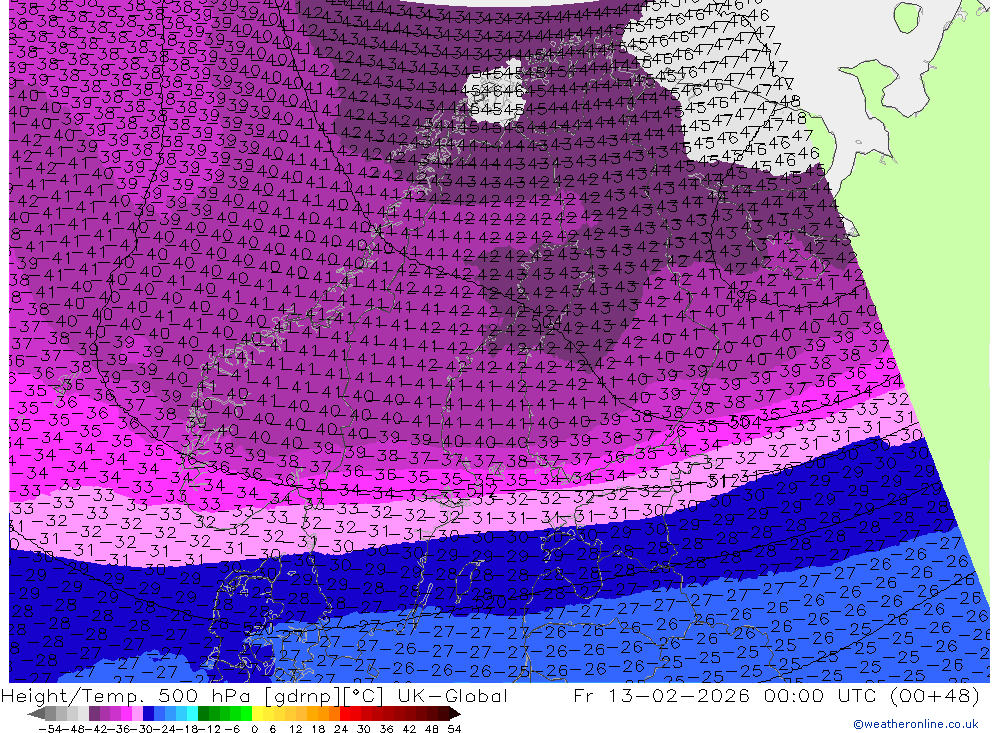1000x733 pixels.
Task: Click the '24' label under the legend
Action: [x=341, y=729]
